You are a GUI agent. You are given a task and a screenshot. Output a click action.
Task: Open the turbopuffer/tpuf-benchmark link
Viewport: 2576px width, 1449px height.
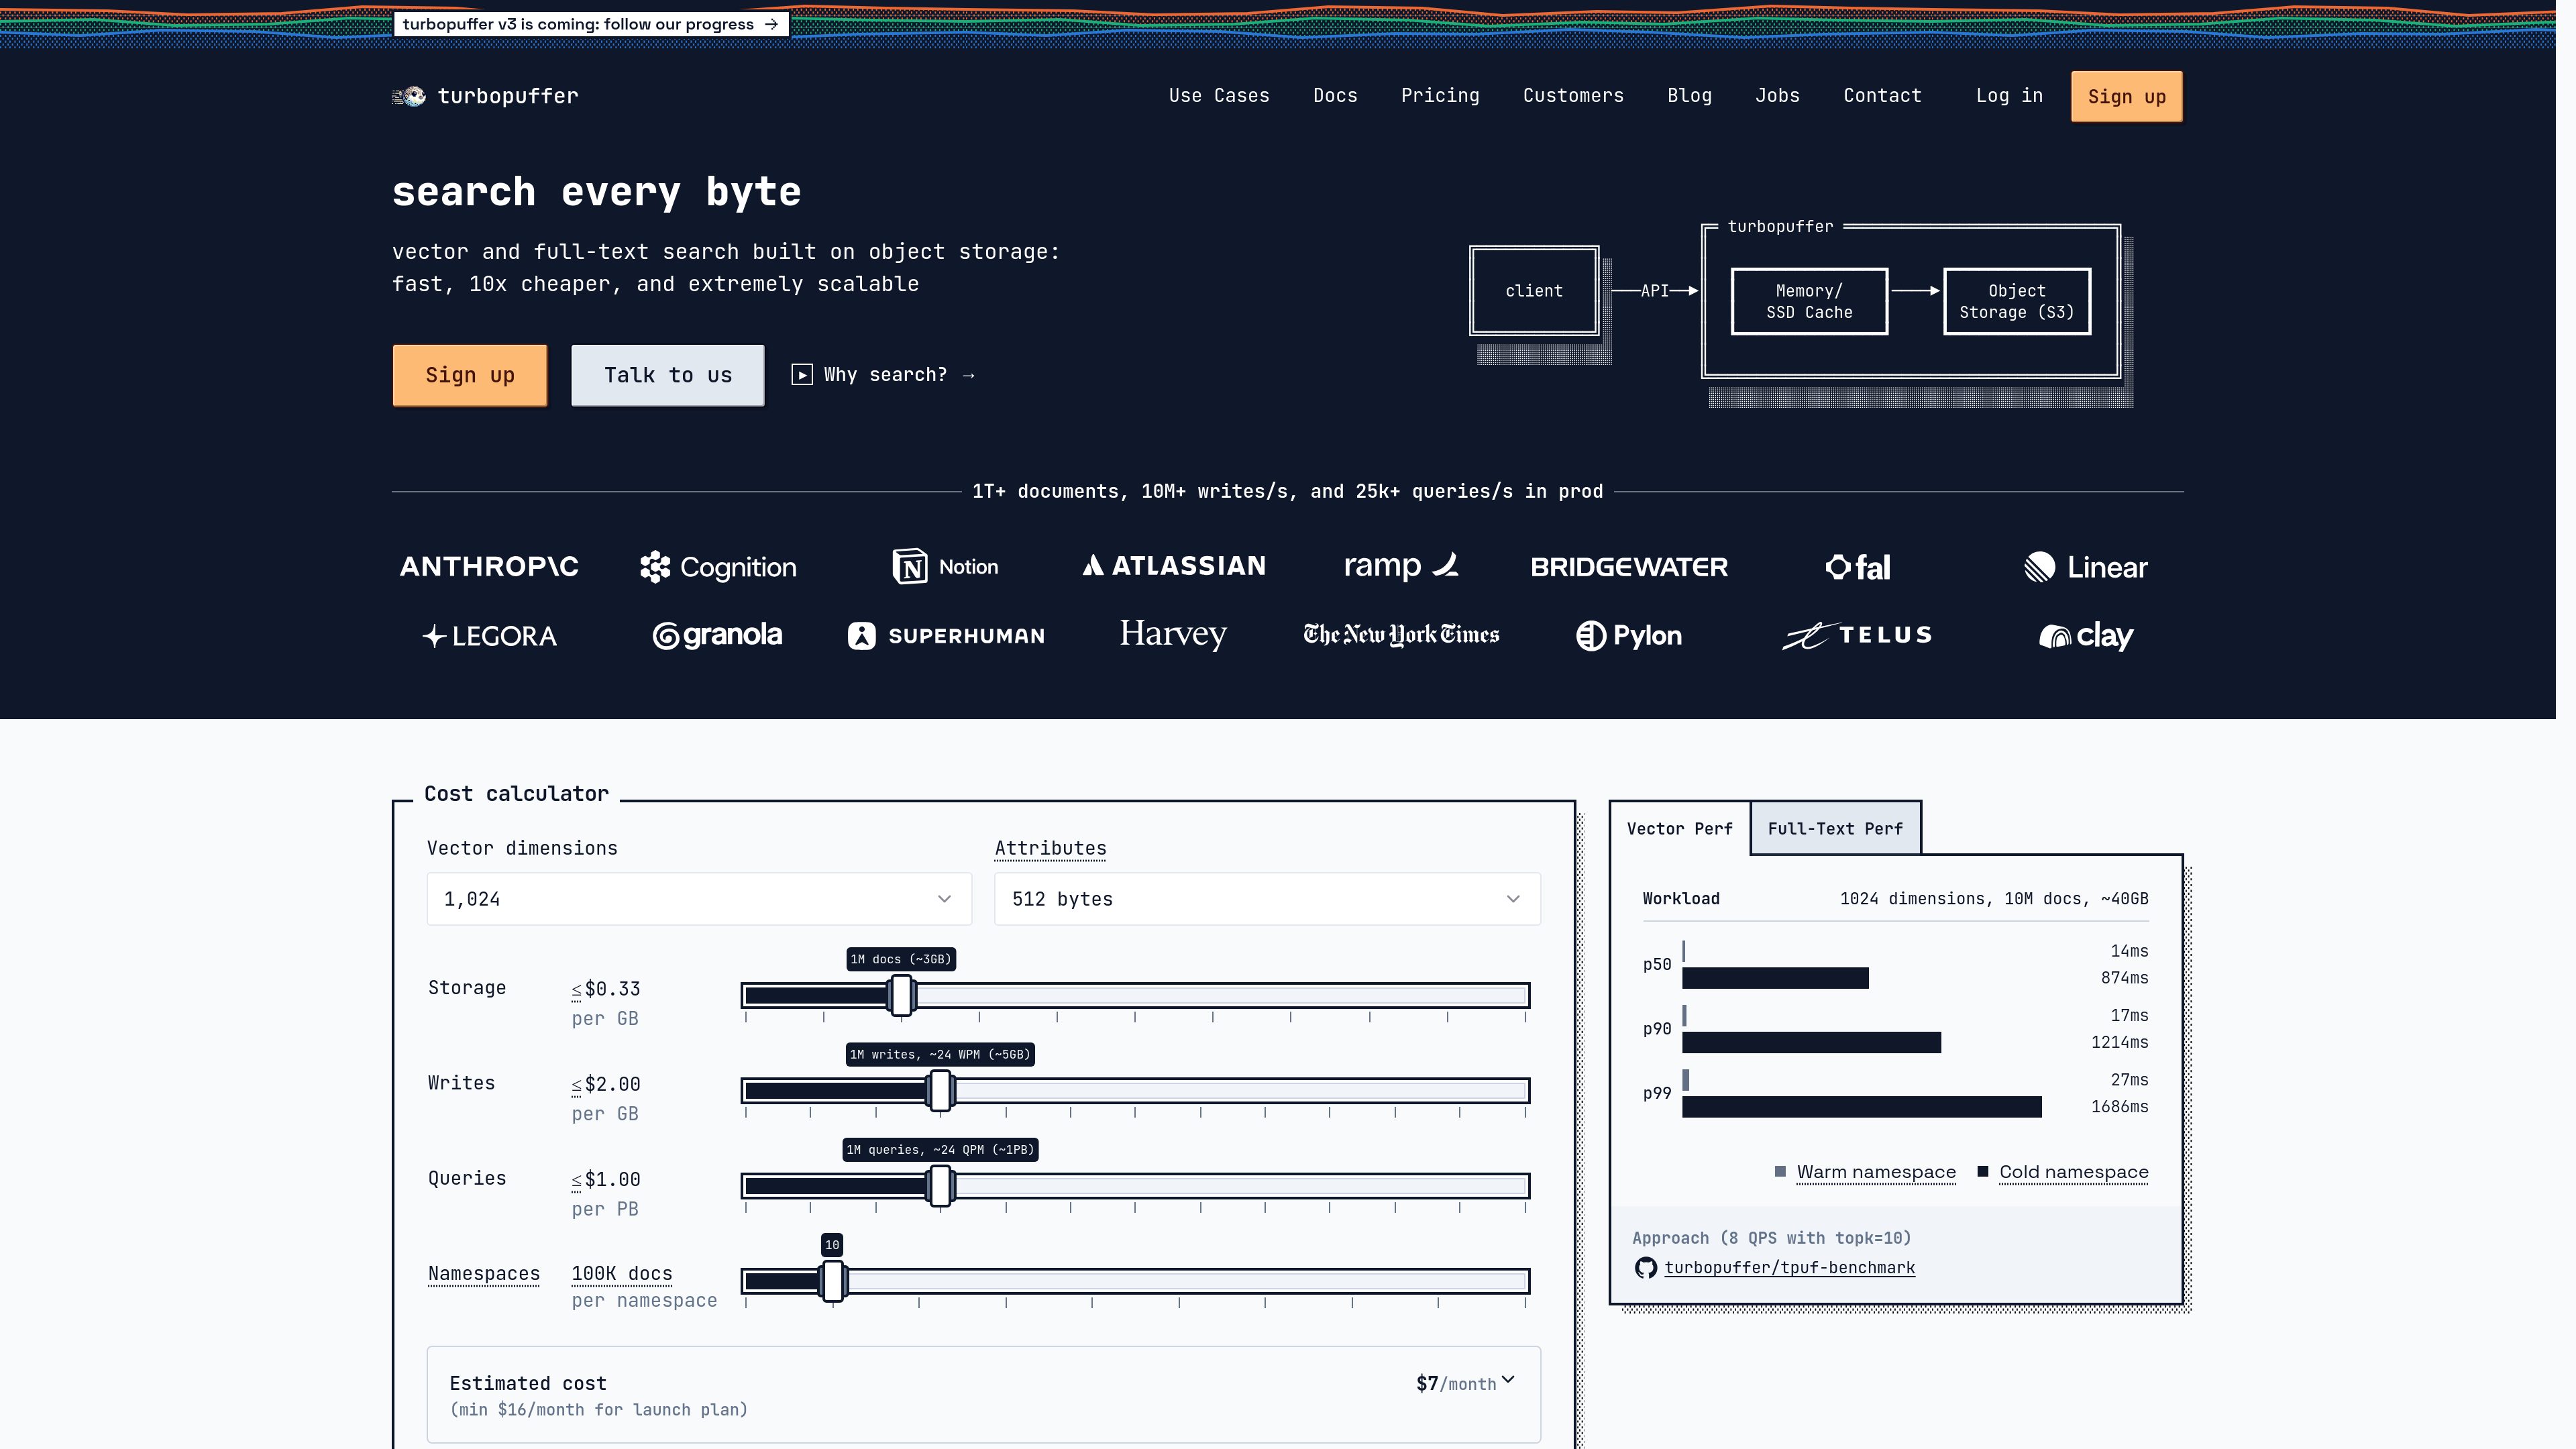coord(1789,1268)
